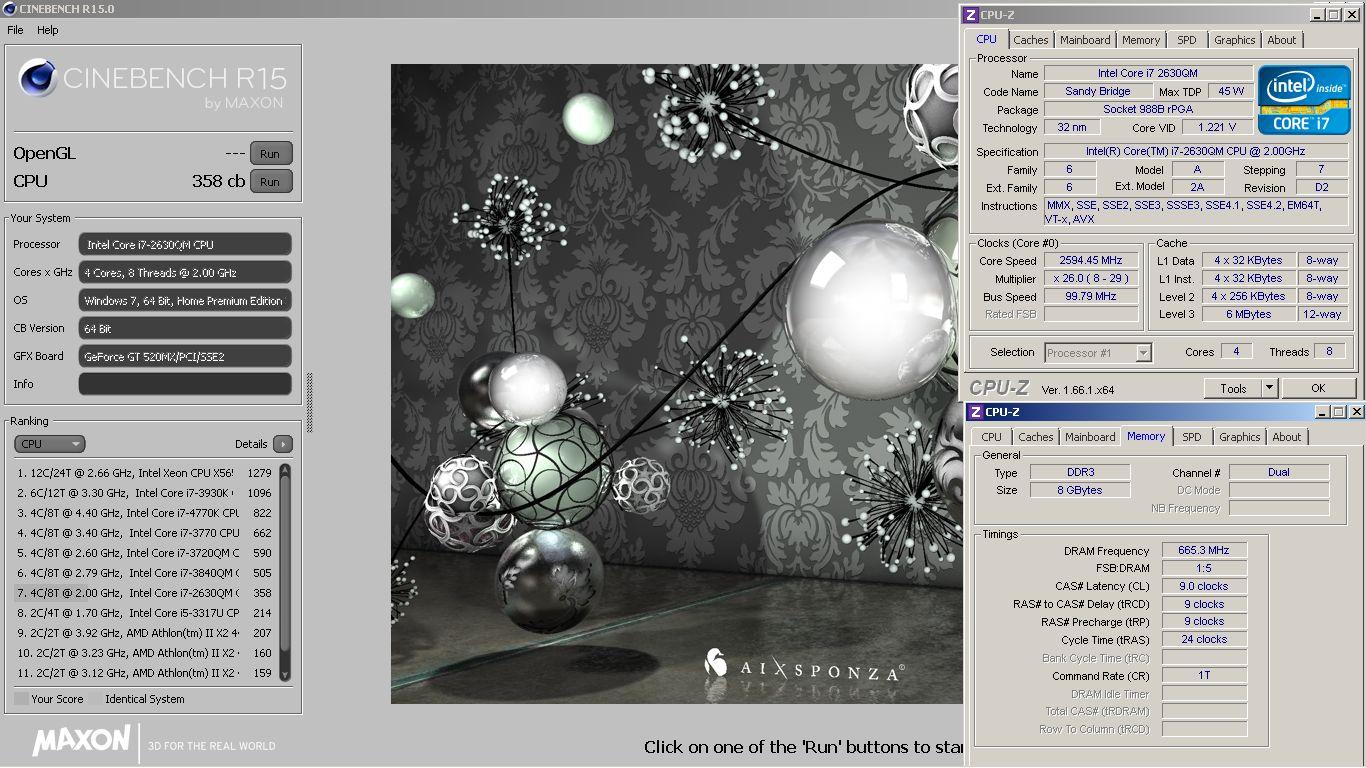The width and height of the screenshot is (1366, 768).
Task: Click the ranking scrollbar up arrow
Action: pos(285,469)
